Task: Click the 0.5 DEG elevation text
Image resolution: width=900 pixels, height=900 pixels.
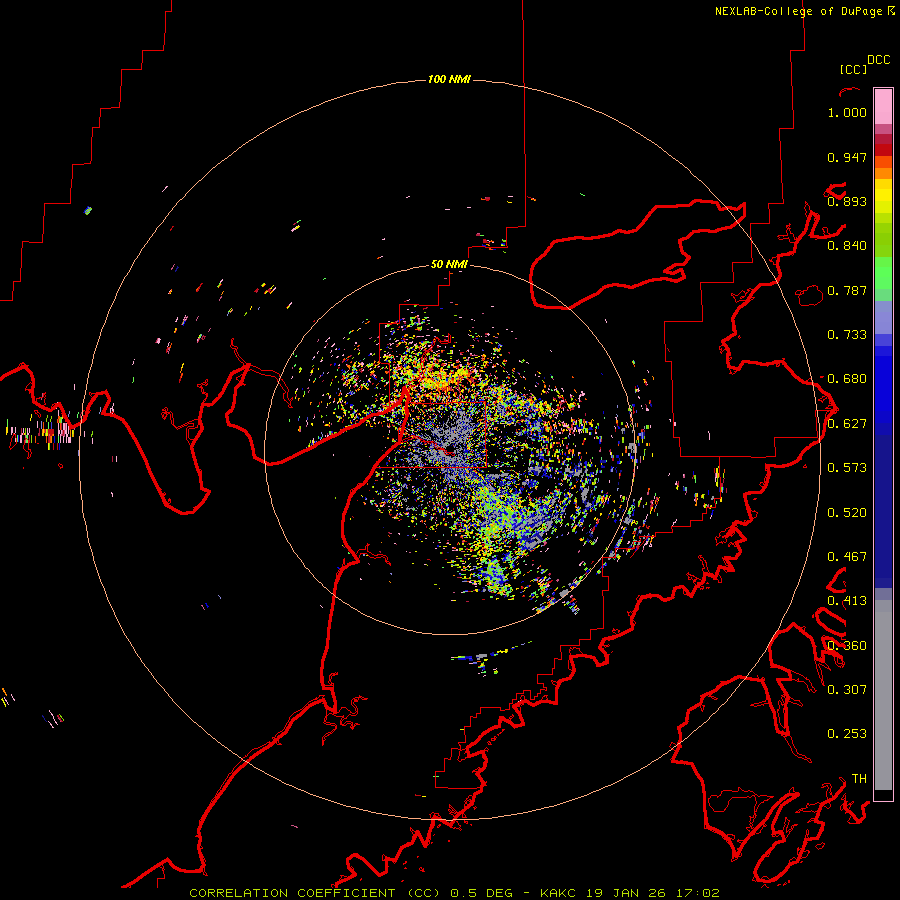Action: point(484,893)
